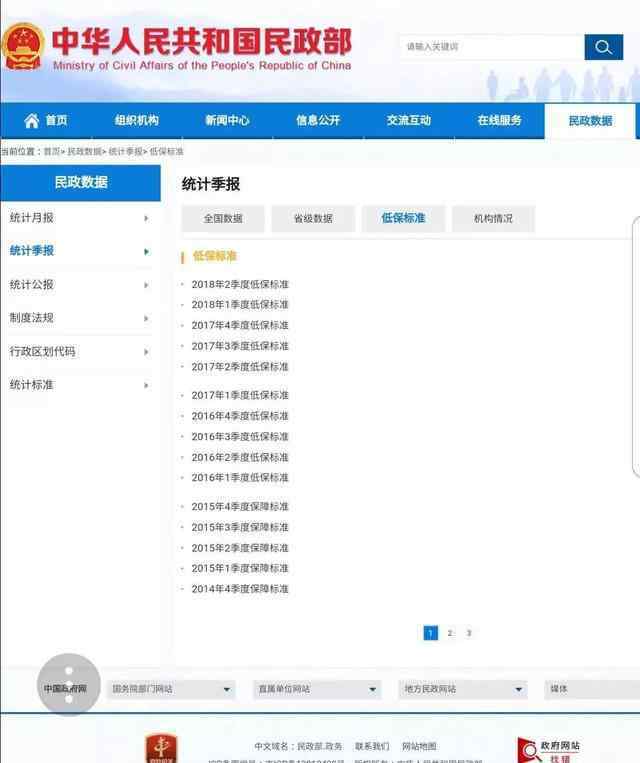Open 2014年4季度保障标准 report
Viewport: 640px width, 763px height.
pos(240,589)
